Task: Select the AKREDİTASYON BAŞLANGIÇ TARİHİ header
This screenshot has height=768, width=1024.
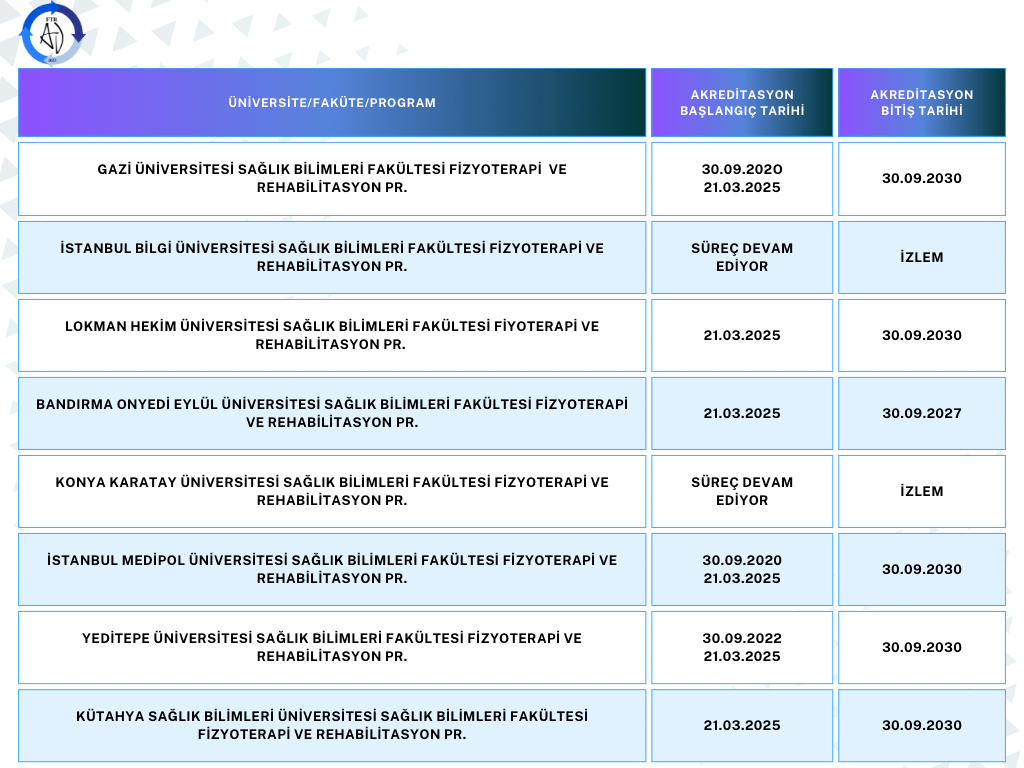Action: [742, 102]
